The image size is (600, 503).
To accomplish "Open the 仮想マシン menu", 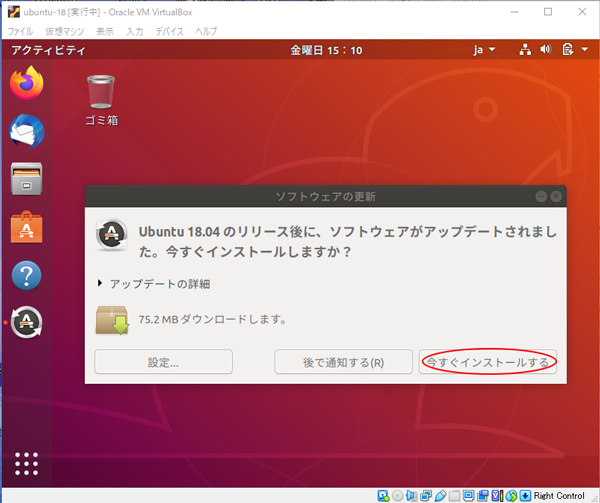I will pos(65,31).
